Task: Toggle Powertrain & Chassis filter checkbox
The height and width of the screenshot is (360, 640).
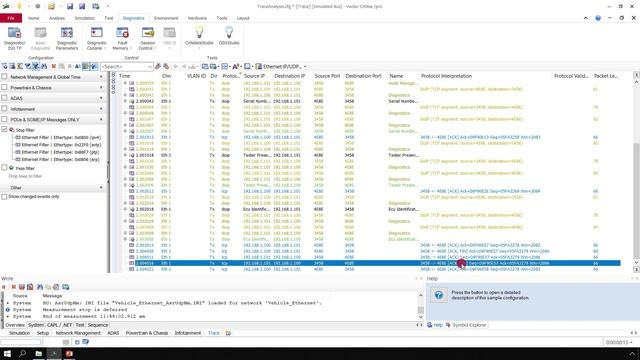Action: pyautogui.click(x=4, y=87)
